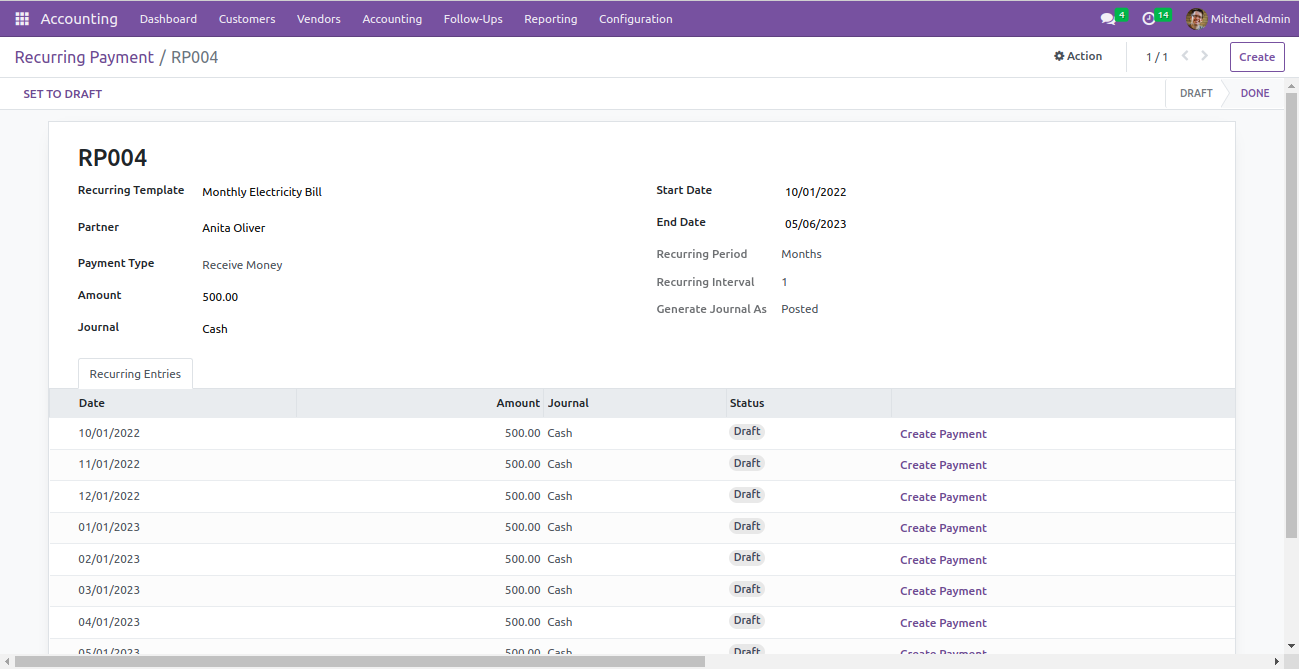Sort entries by Date column header
Image resolution: width=1299 pixels, height=669 pixels.
pyautogui.click(x=92, y=403)
